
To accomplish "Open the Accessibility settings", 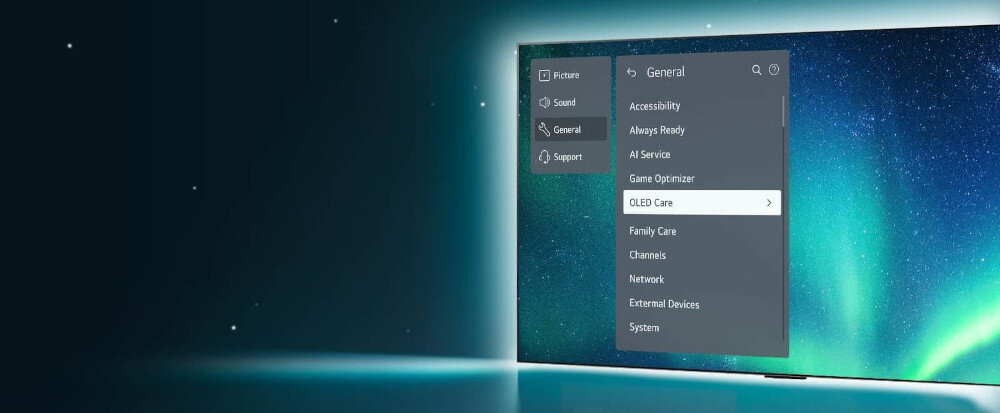I will coord(654,106).
